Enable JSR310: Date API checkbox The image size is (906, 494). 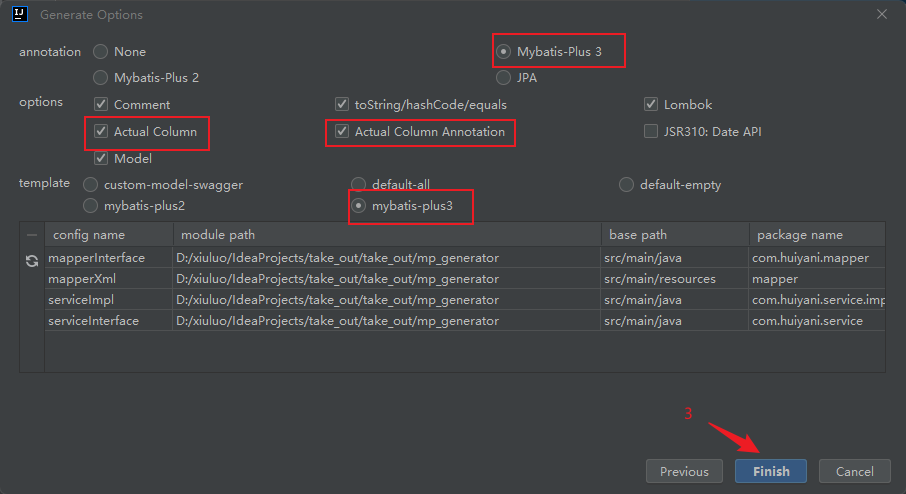coord(651,131)
